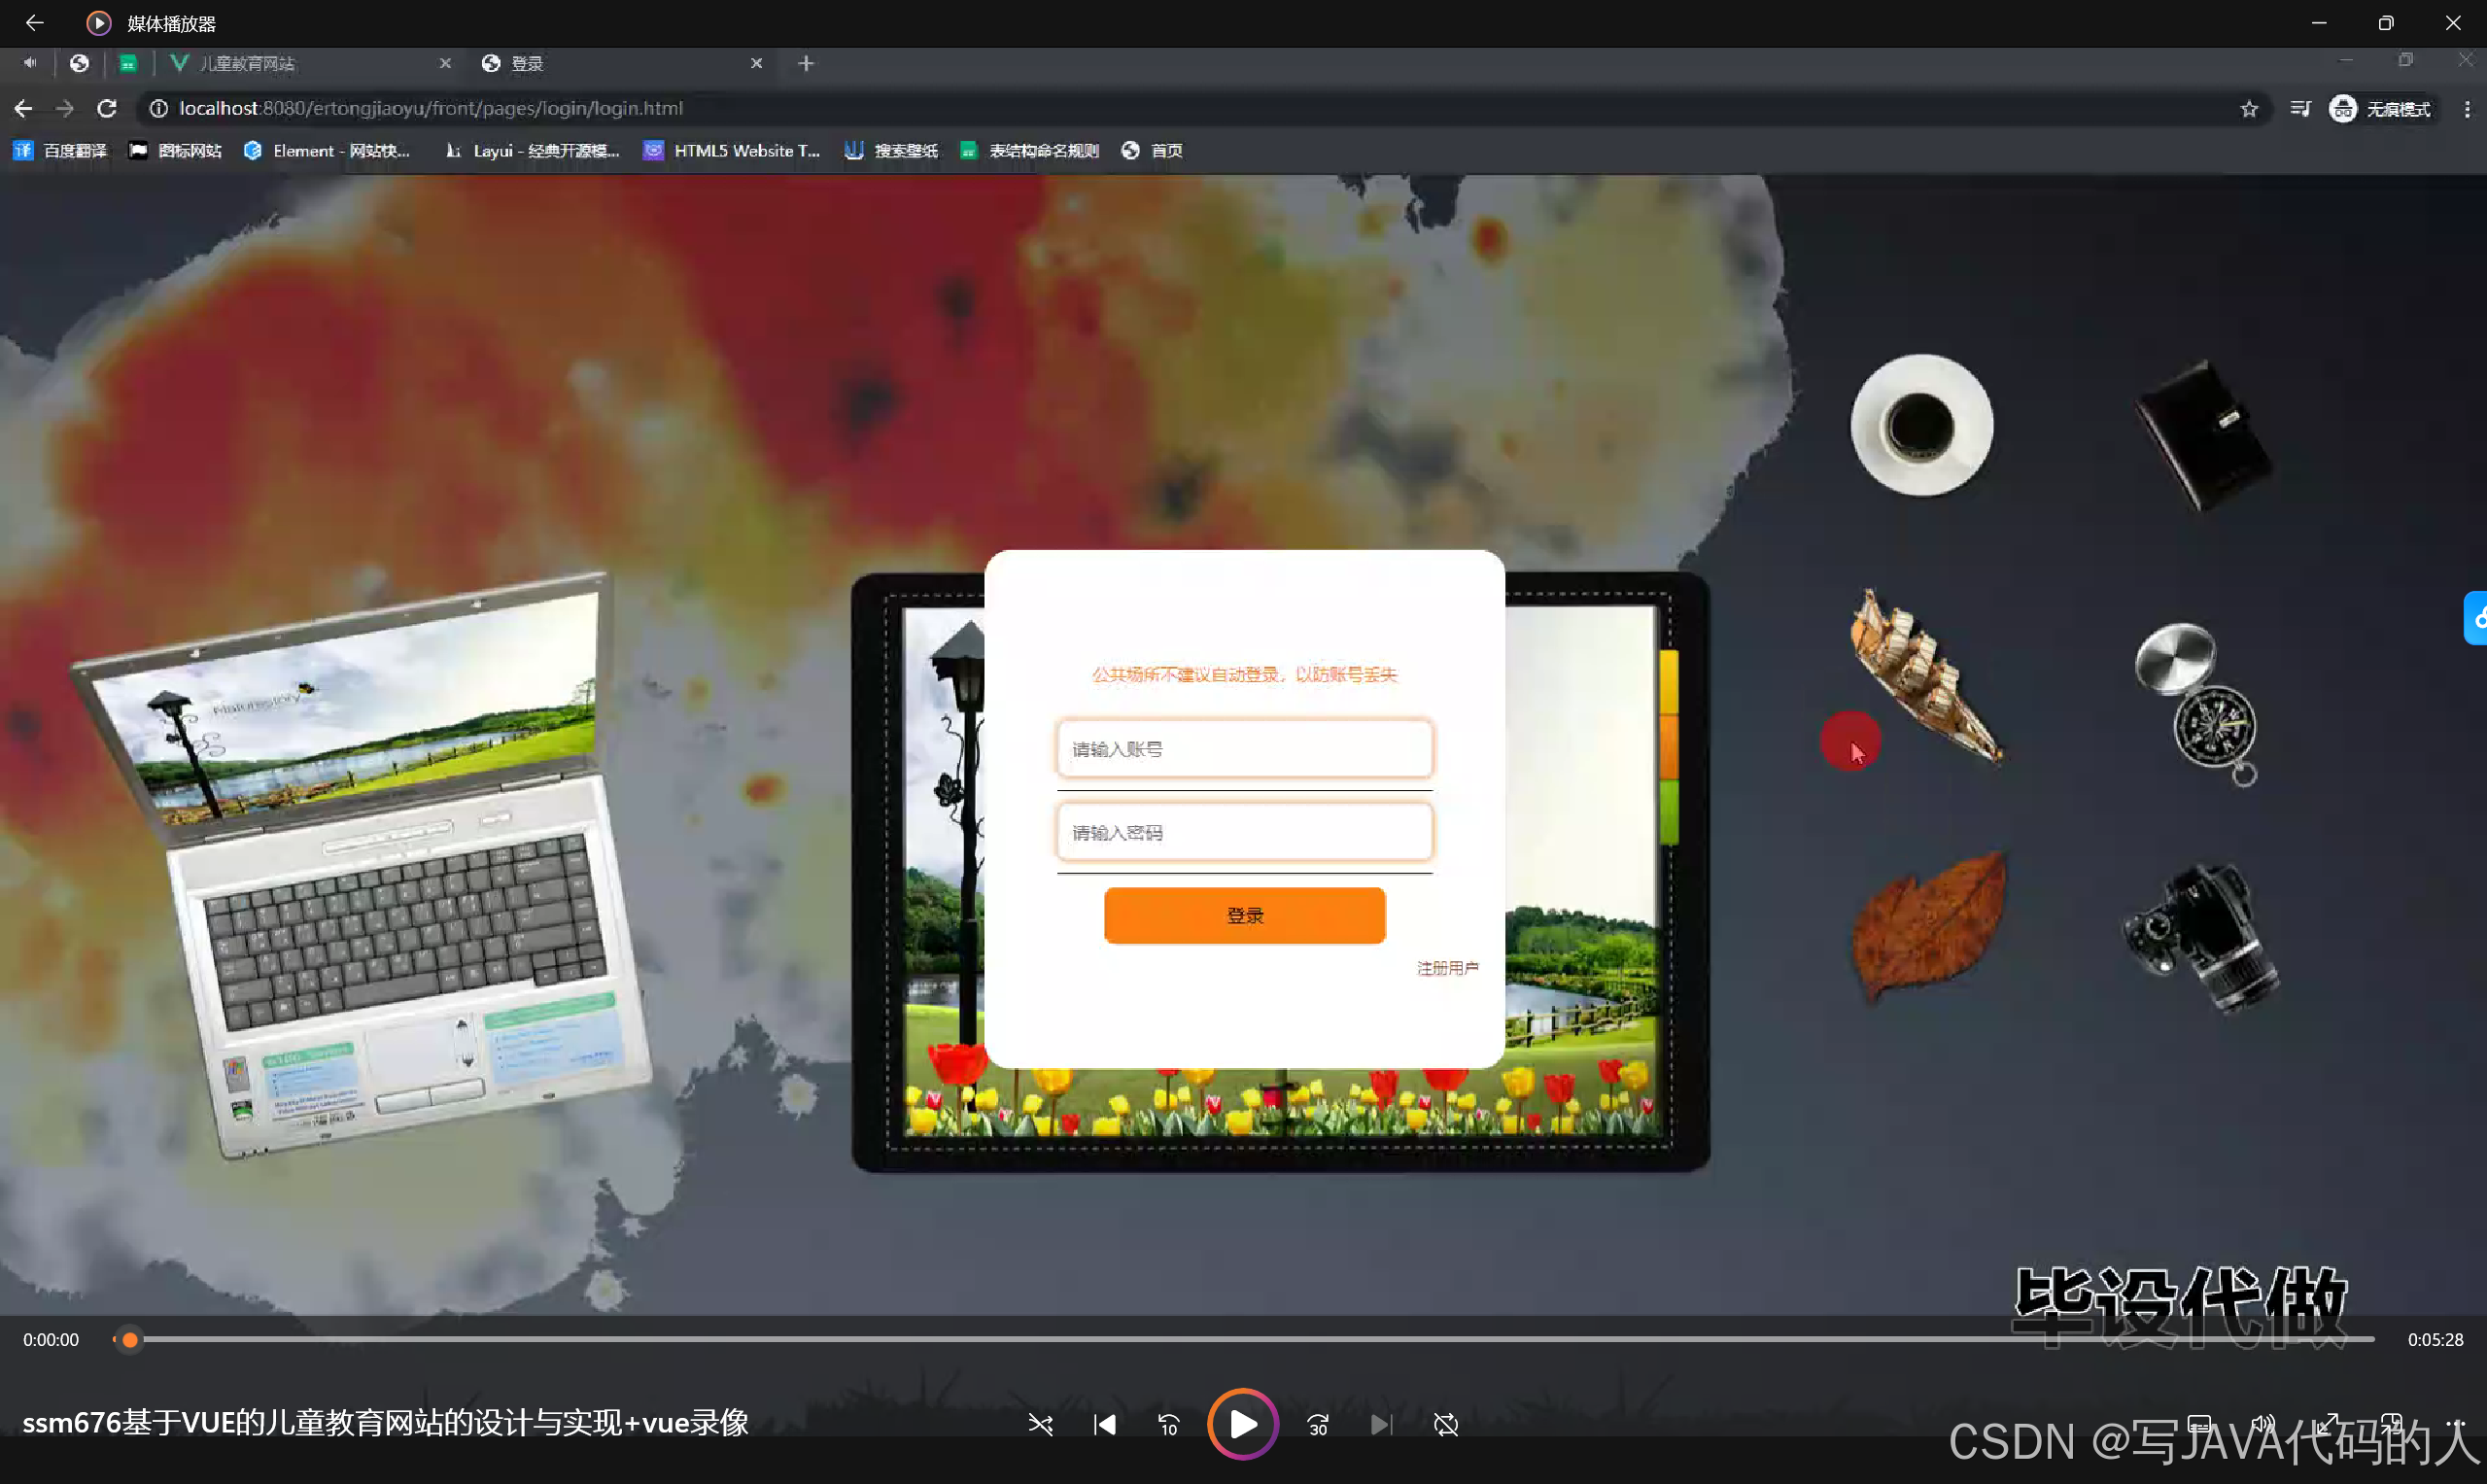2487x1484 pixels.
Task: Skip back 10 seconds
Action: click(1168, 1424)
